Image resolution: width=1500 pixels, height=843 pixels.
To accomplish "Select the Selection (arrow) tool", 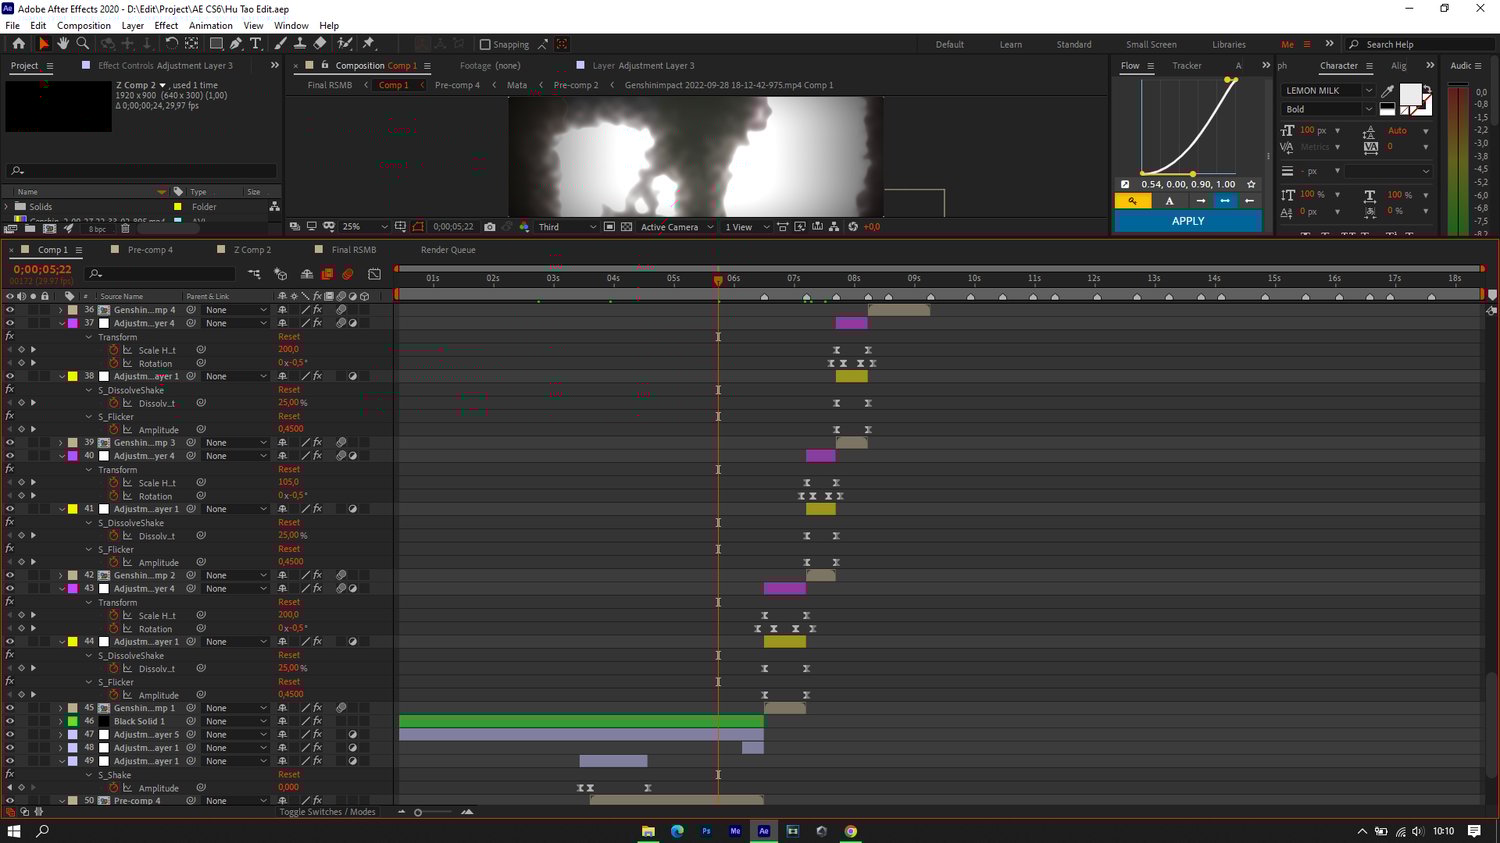I will coord(43,44).
